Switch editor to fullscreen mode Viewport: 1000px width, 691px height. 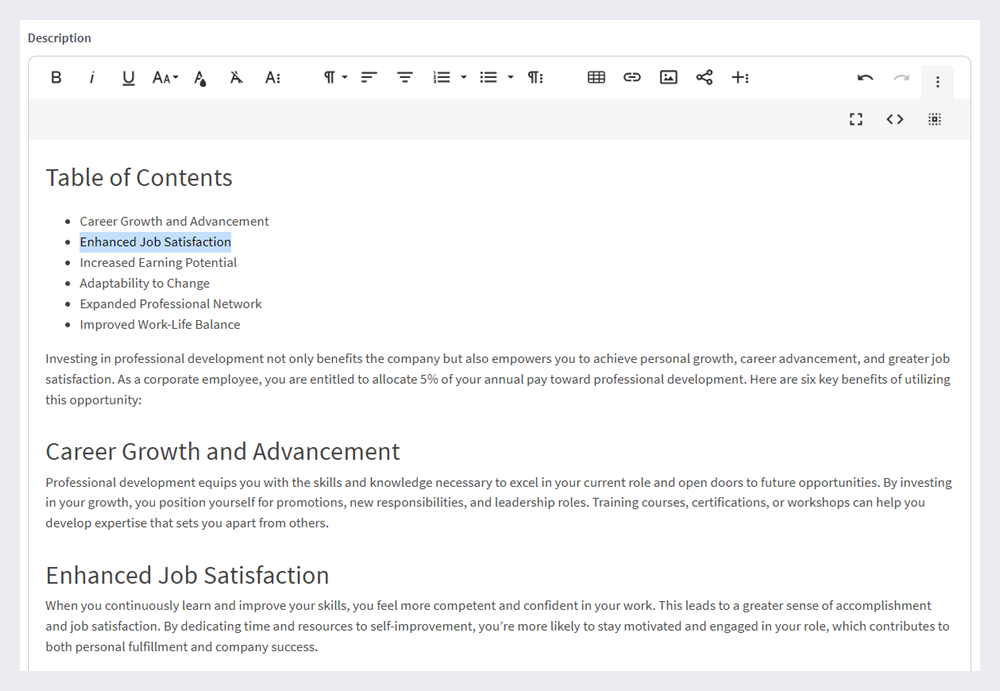[x=856, y=119]
